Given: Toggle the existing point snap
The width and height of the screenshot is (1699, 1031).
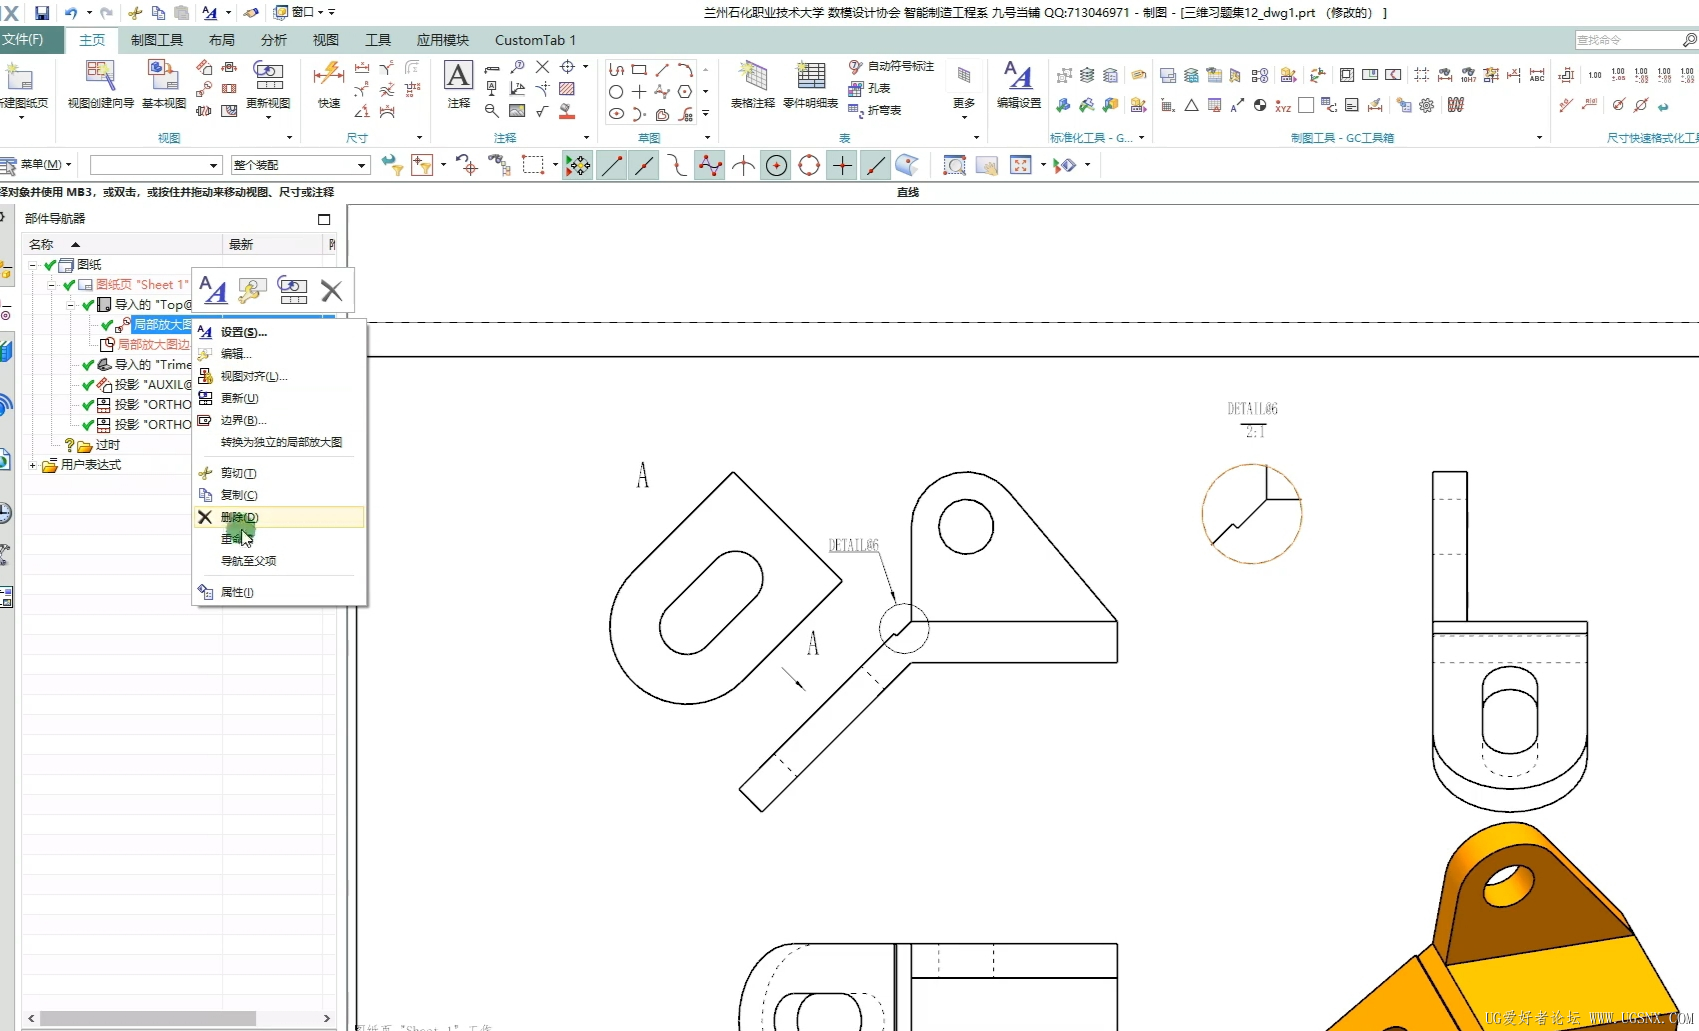Looking at the screenshot, I should click(x=842, y=165).
